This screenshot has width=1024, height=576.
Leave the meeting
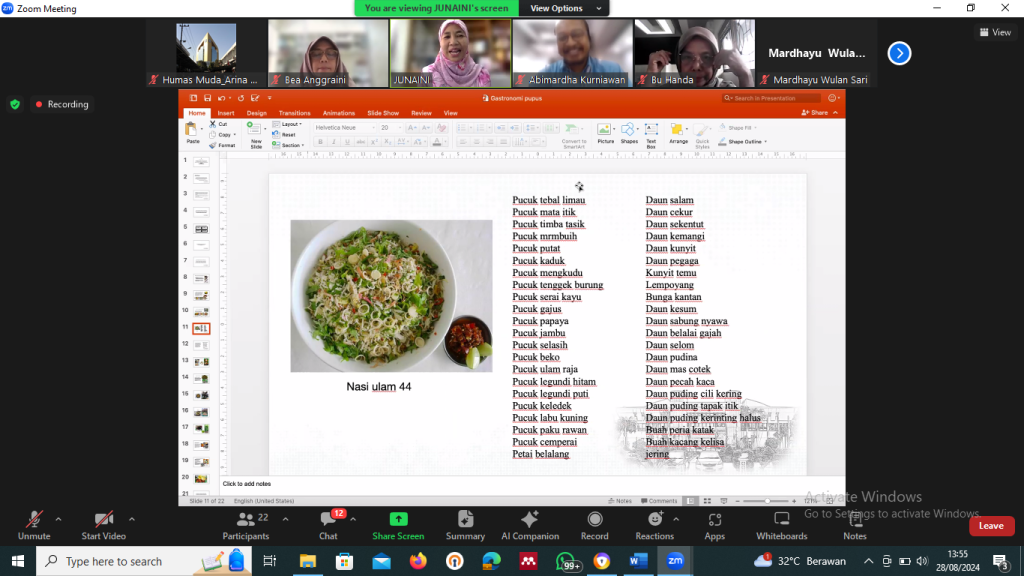[991, 526]
